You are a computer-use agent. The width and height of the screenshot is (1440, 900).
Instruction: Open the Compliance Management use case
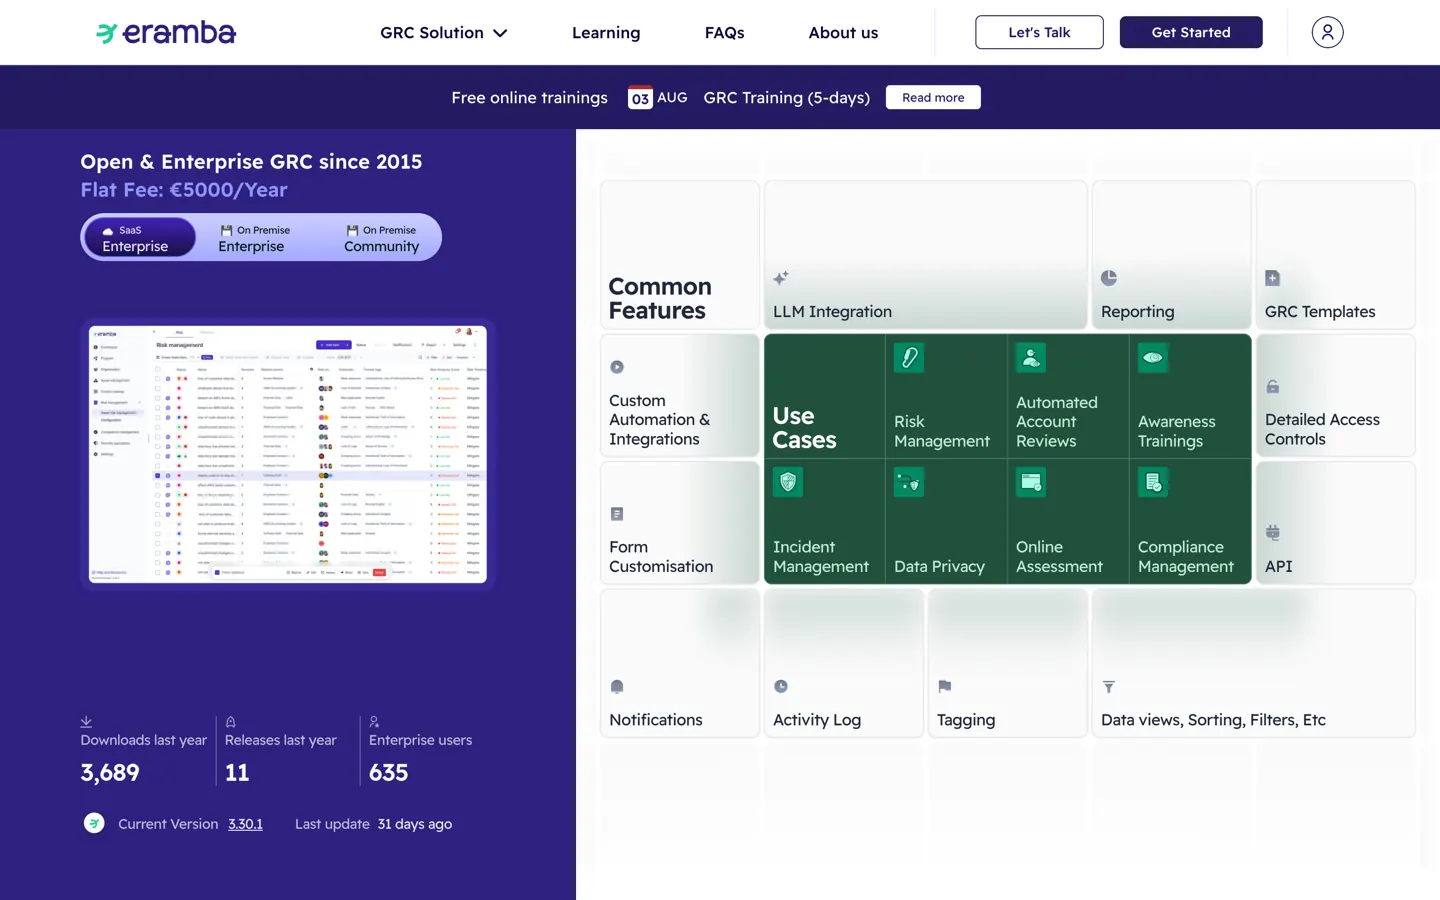[x=1190, y=522]
